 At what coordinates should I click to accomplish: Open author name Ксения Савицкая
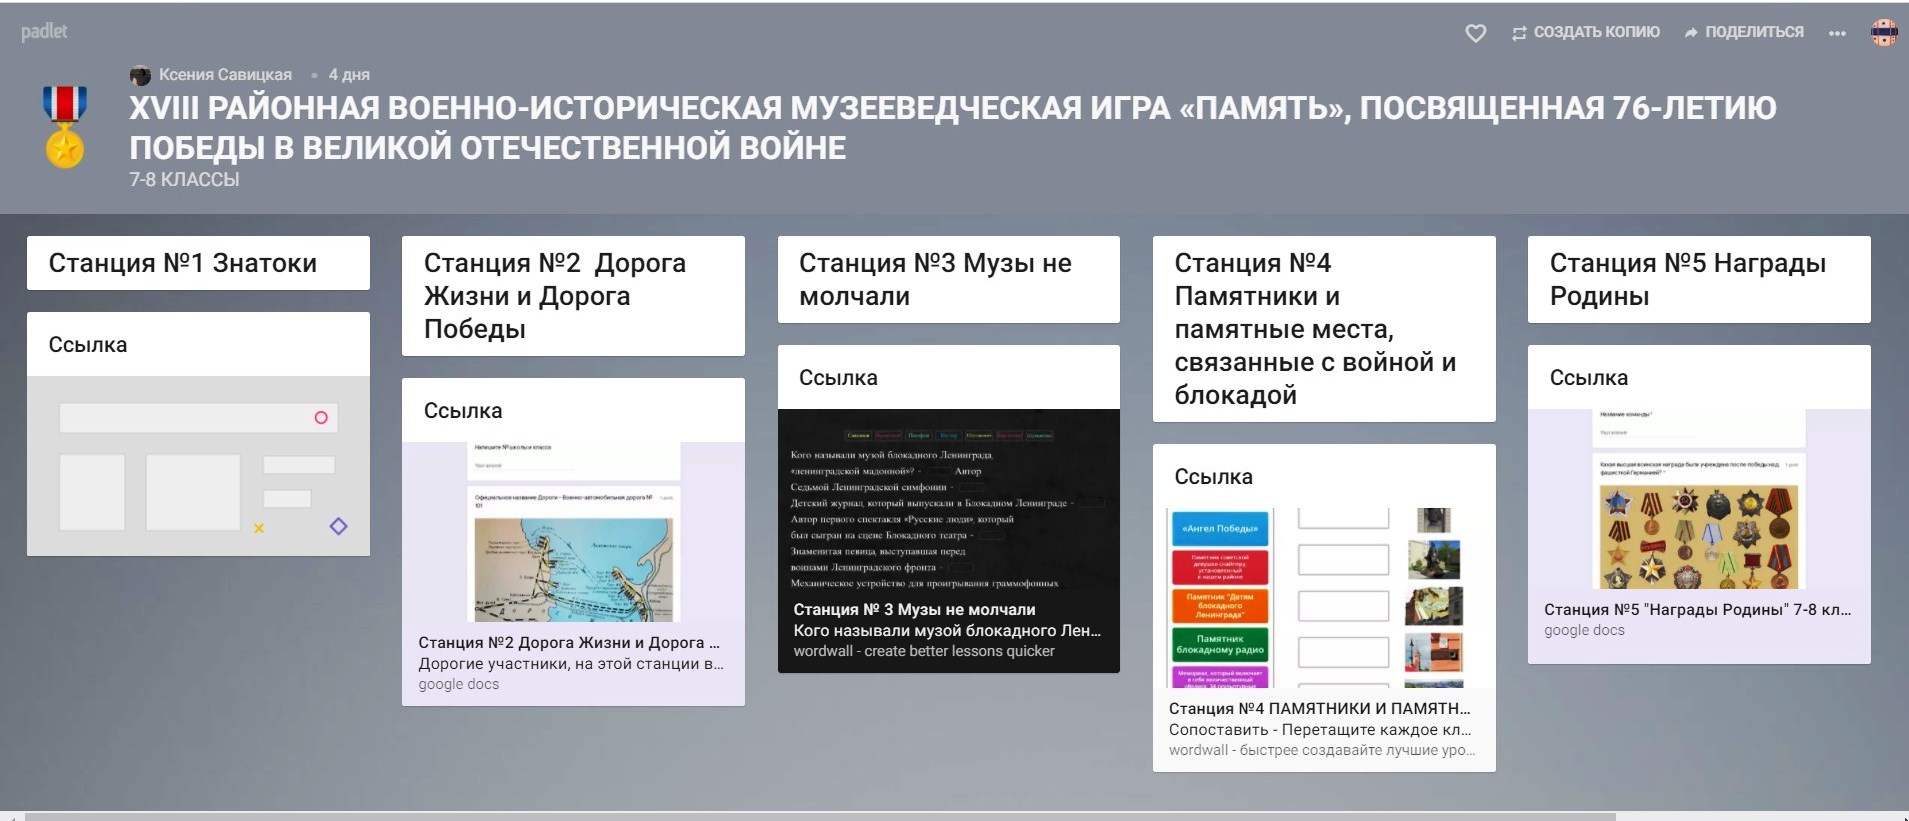click(225, 75)
